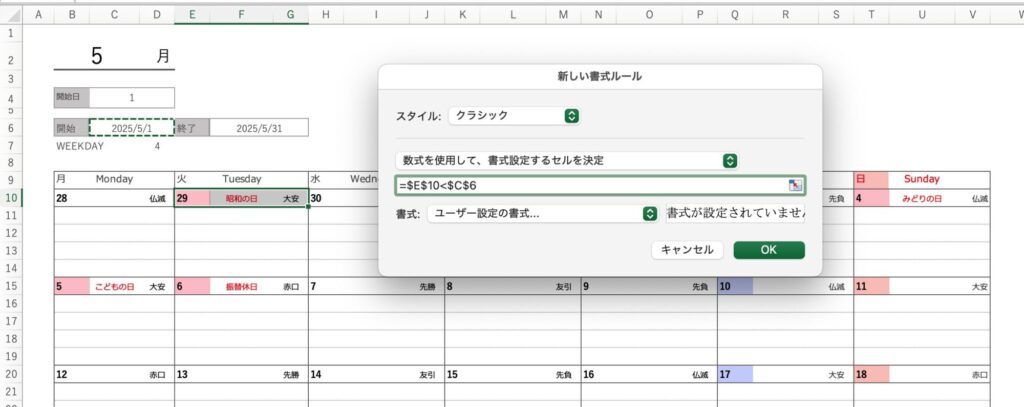Click the キャンセル button
Screen dimensions: 1024x407
[688, 250]
